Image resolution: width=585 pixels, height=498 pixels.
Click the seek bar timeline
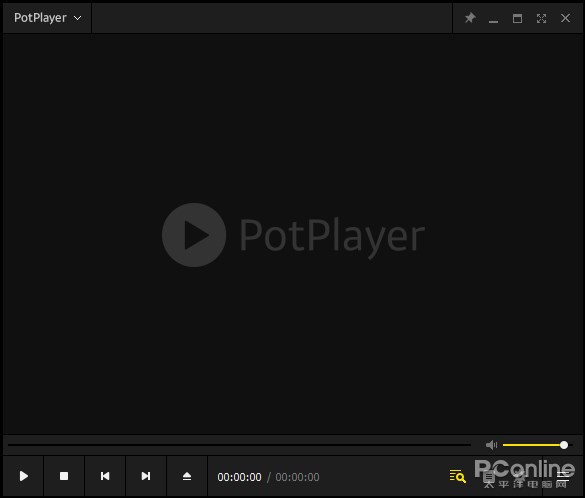(x=239, y=445)
